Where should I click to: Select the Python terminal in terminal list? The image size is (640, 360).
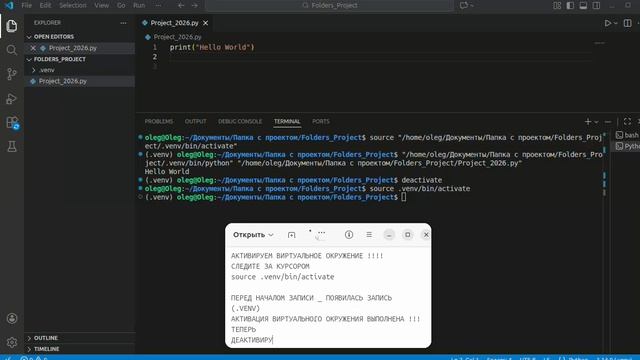627,146
